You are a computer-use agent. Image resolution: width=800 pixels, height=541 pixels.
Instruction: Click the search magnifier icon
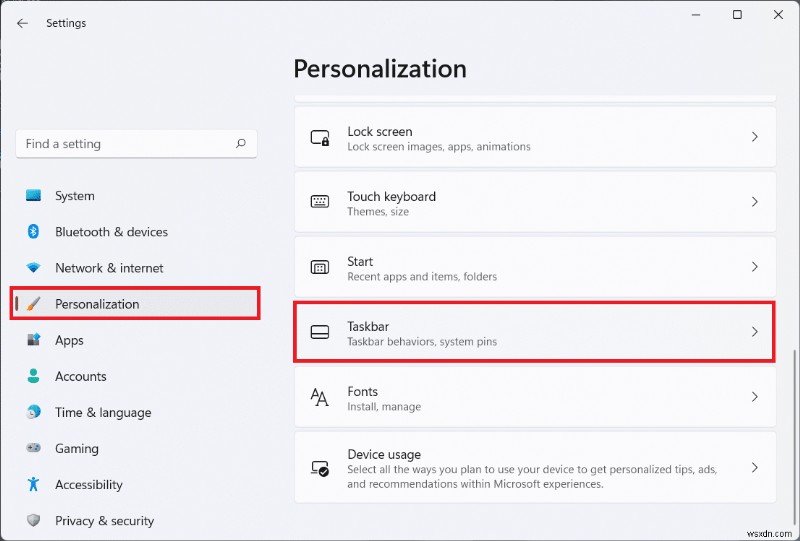pyautogui.click(x=241, y=144)
